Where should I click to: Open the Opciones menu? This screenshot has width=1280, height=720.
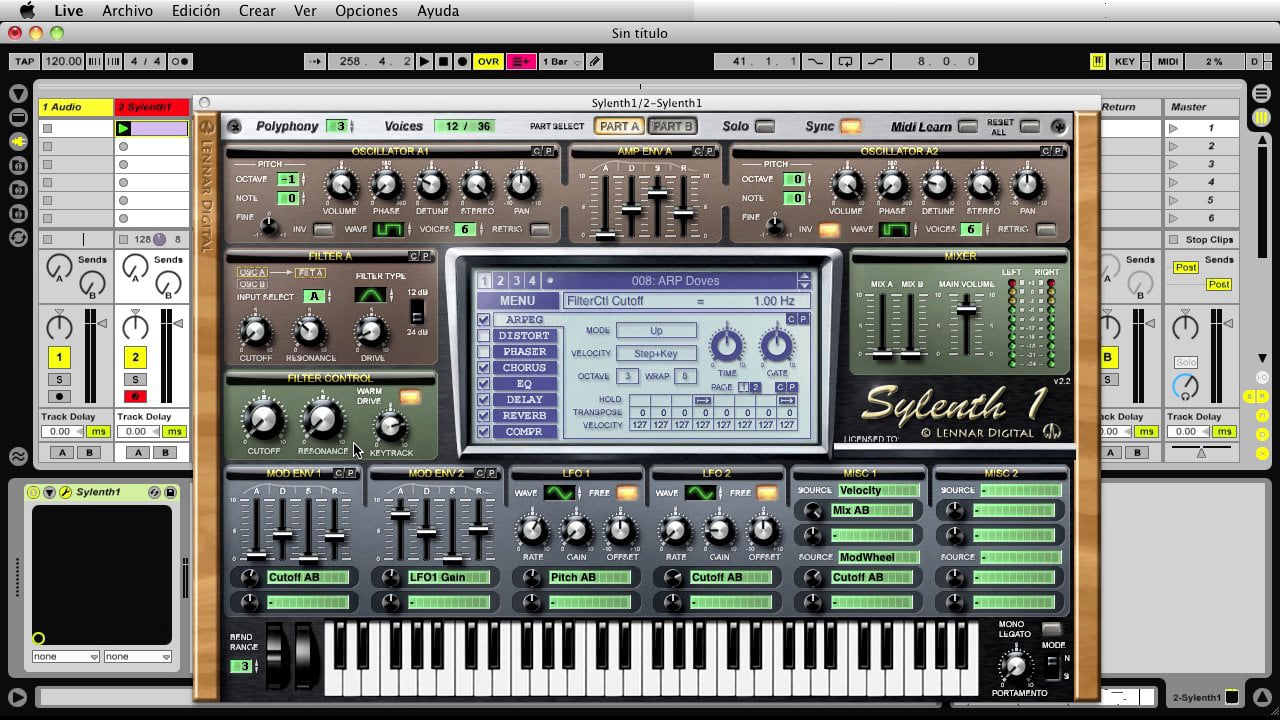pos(366,11)
